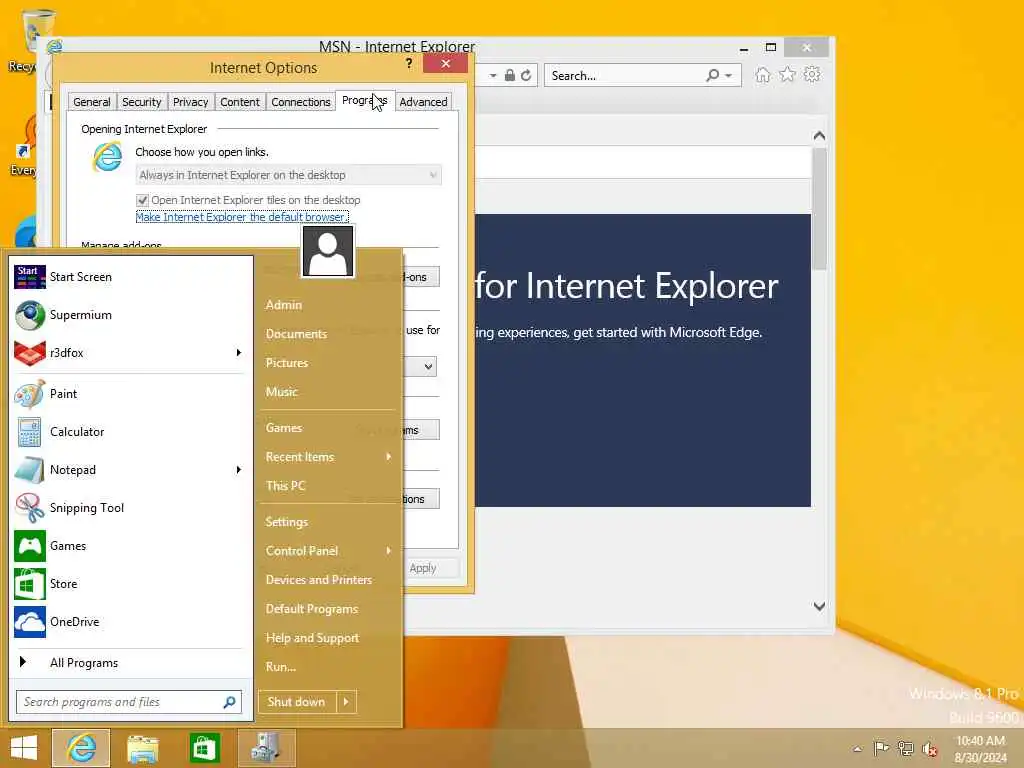Click Action Center flag in system tray
This screenshot has width=1024, height=768.
point(881,748)
